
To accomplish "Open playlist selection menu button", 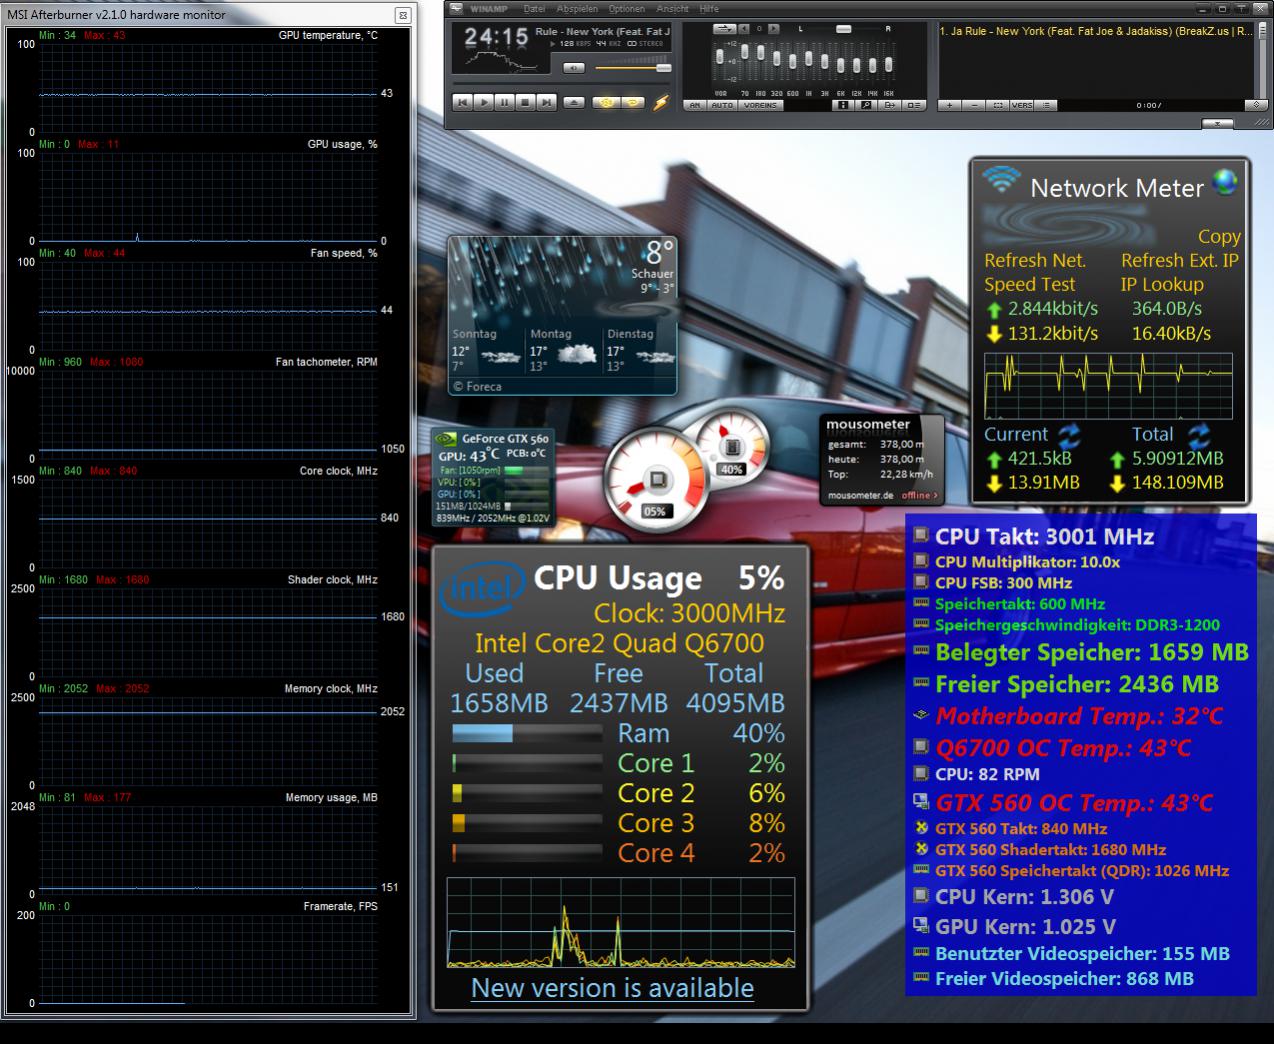I will click(998, 105).
